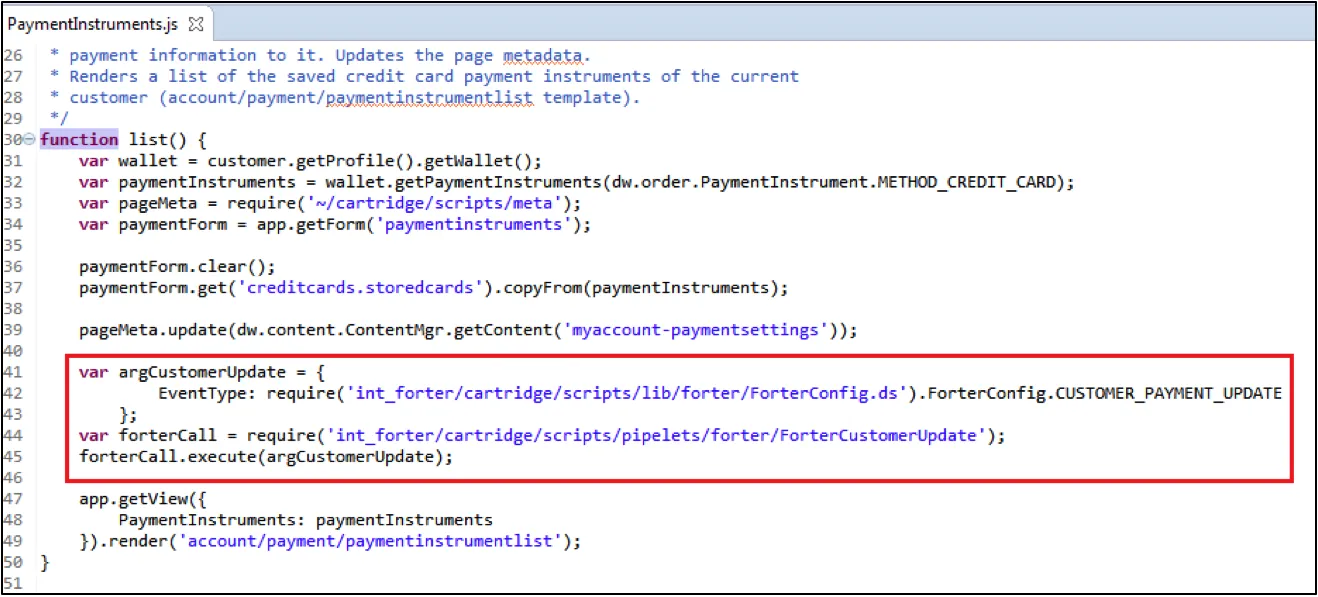Click 'forterCall.execute(argCustomerUpdate);' on line 45
This screenshot has width=1318, height=597.
(266, 456)
